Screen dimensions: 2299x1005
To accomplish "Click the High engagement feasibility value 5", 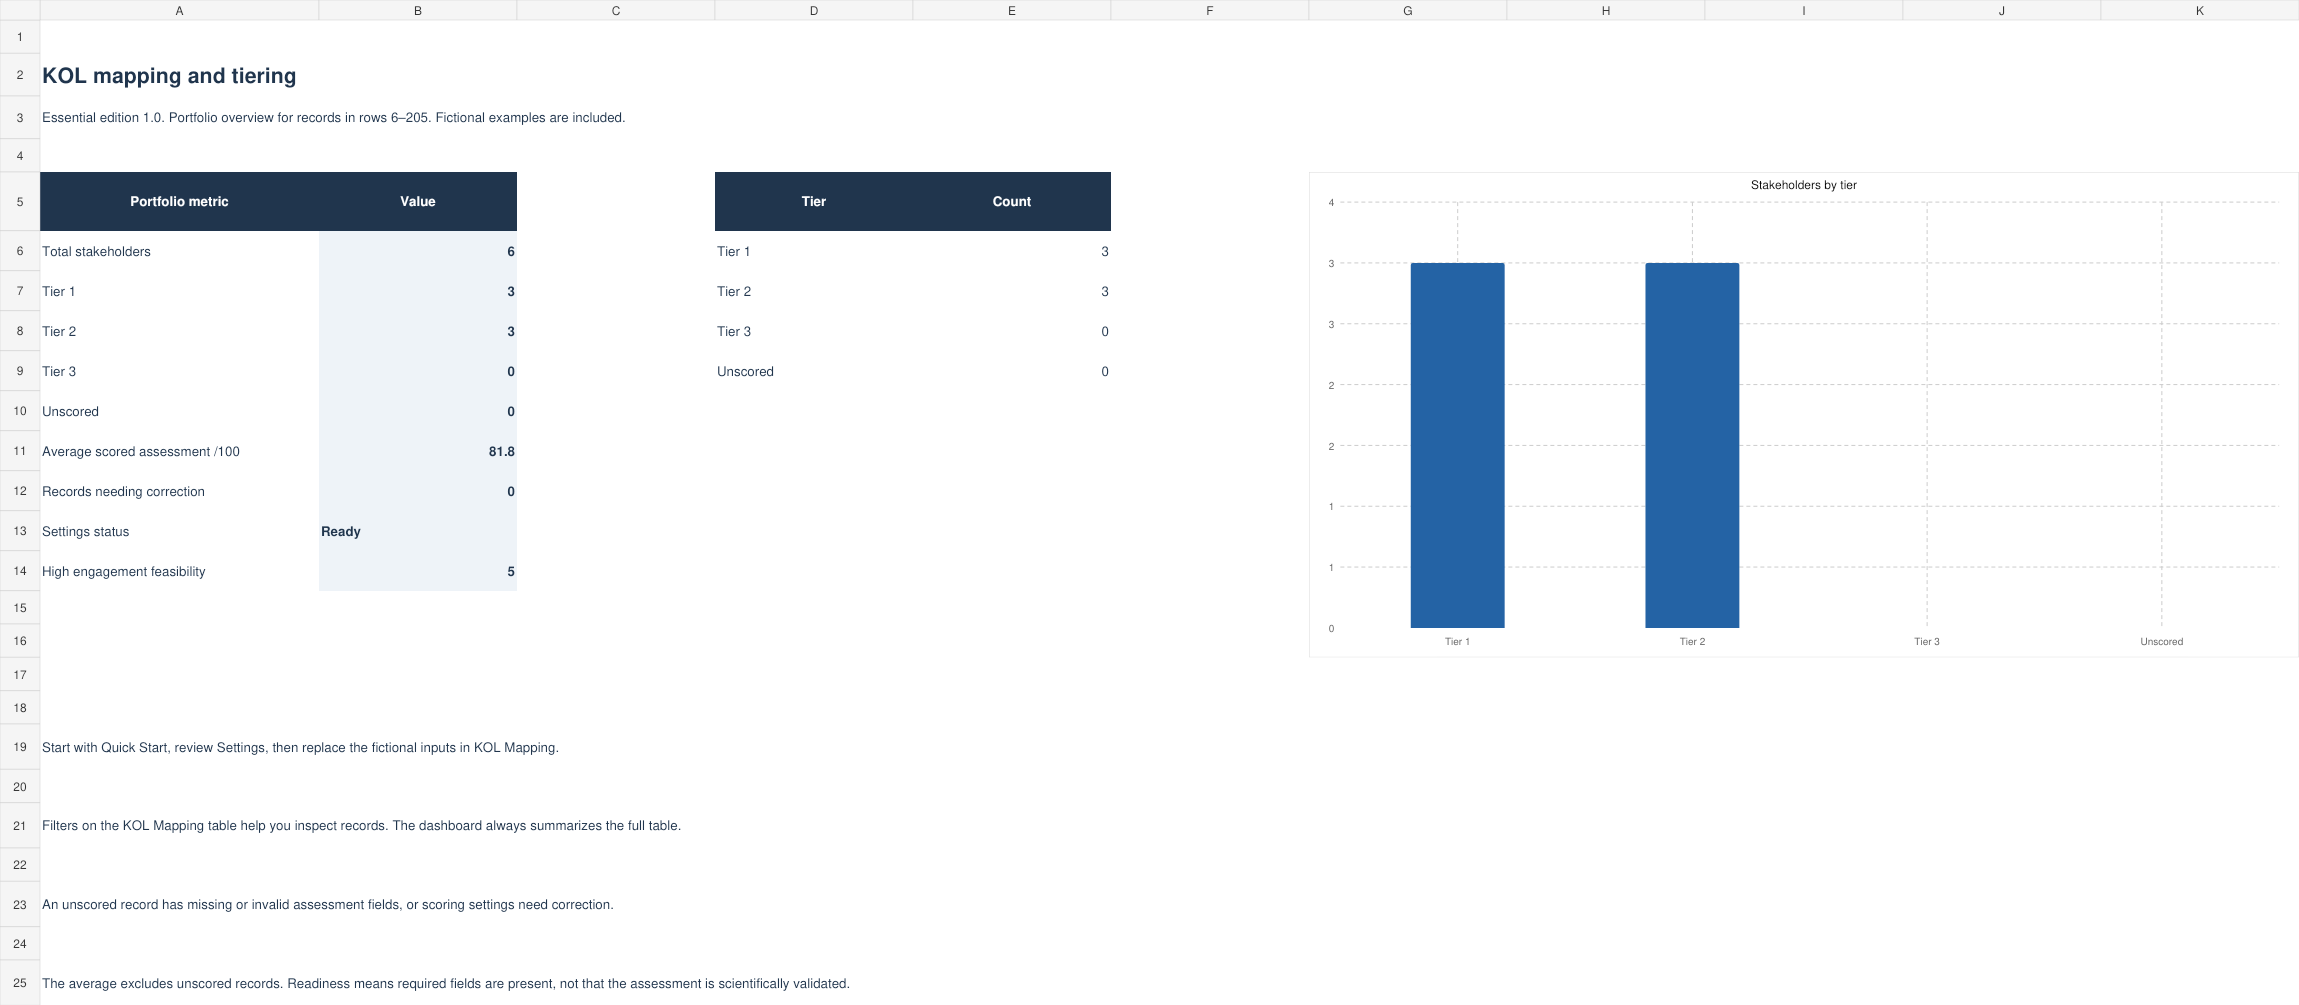I will [418, 571].
